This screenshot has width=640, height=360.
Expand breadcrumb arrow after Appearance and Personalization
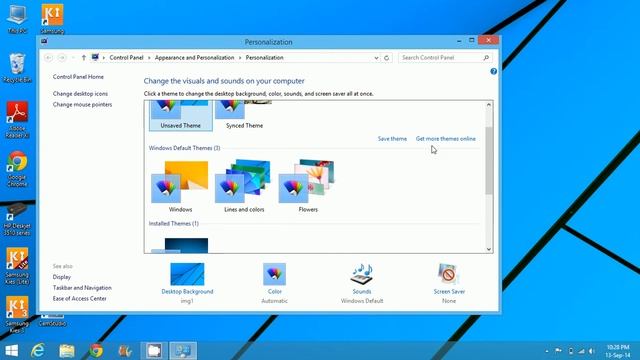240,58
